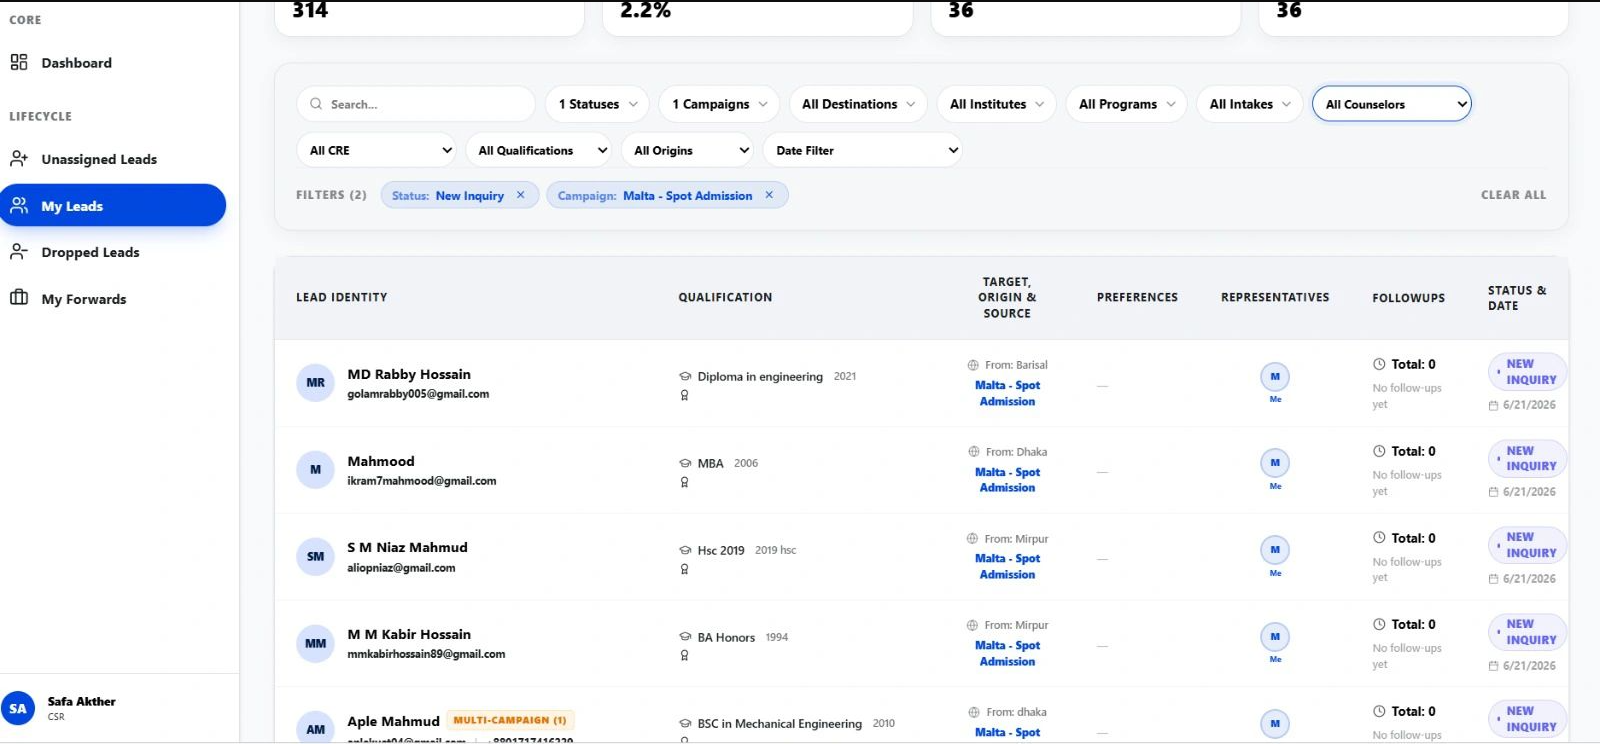Click SA user avatar of Safa Akther
The height and width of the screenshot is (744, 1600).
[18, 708]
